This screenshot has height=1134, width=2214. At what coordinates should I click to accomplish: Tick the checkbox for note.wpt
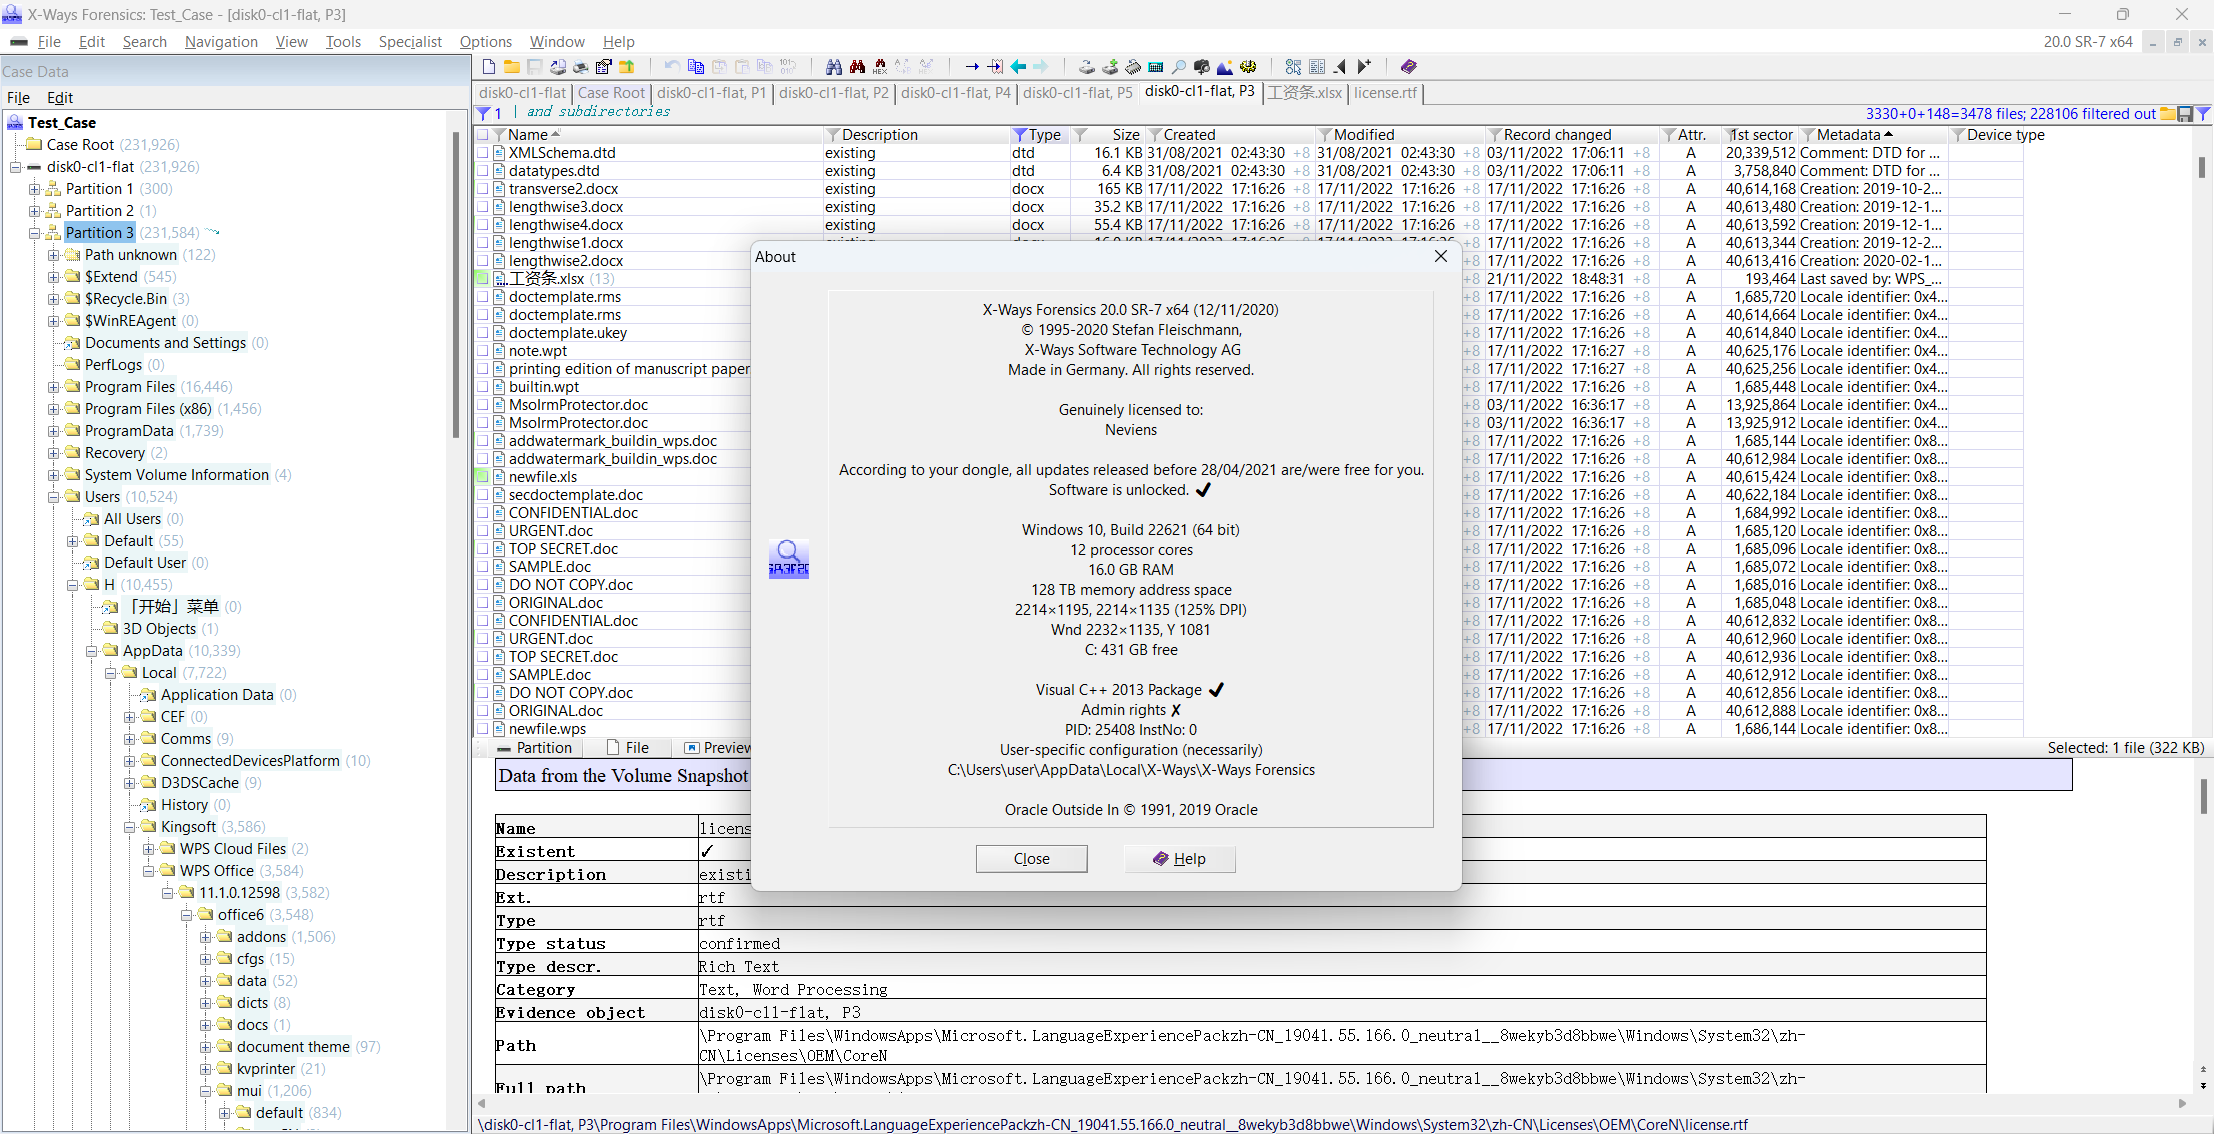pos(483,351)
